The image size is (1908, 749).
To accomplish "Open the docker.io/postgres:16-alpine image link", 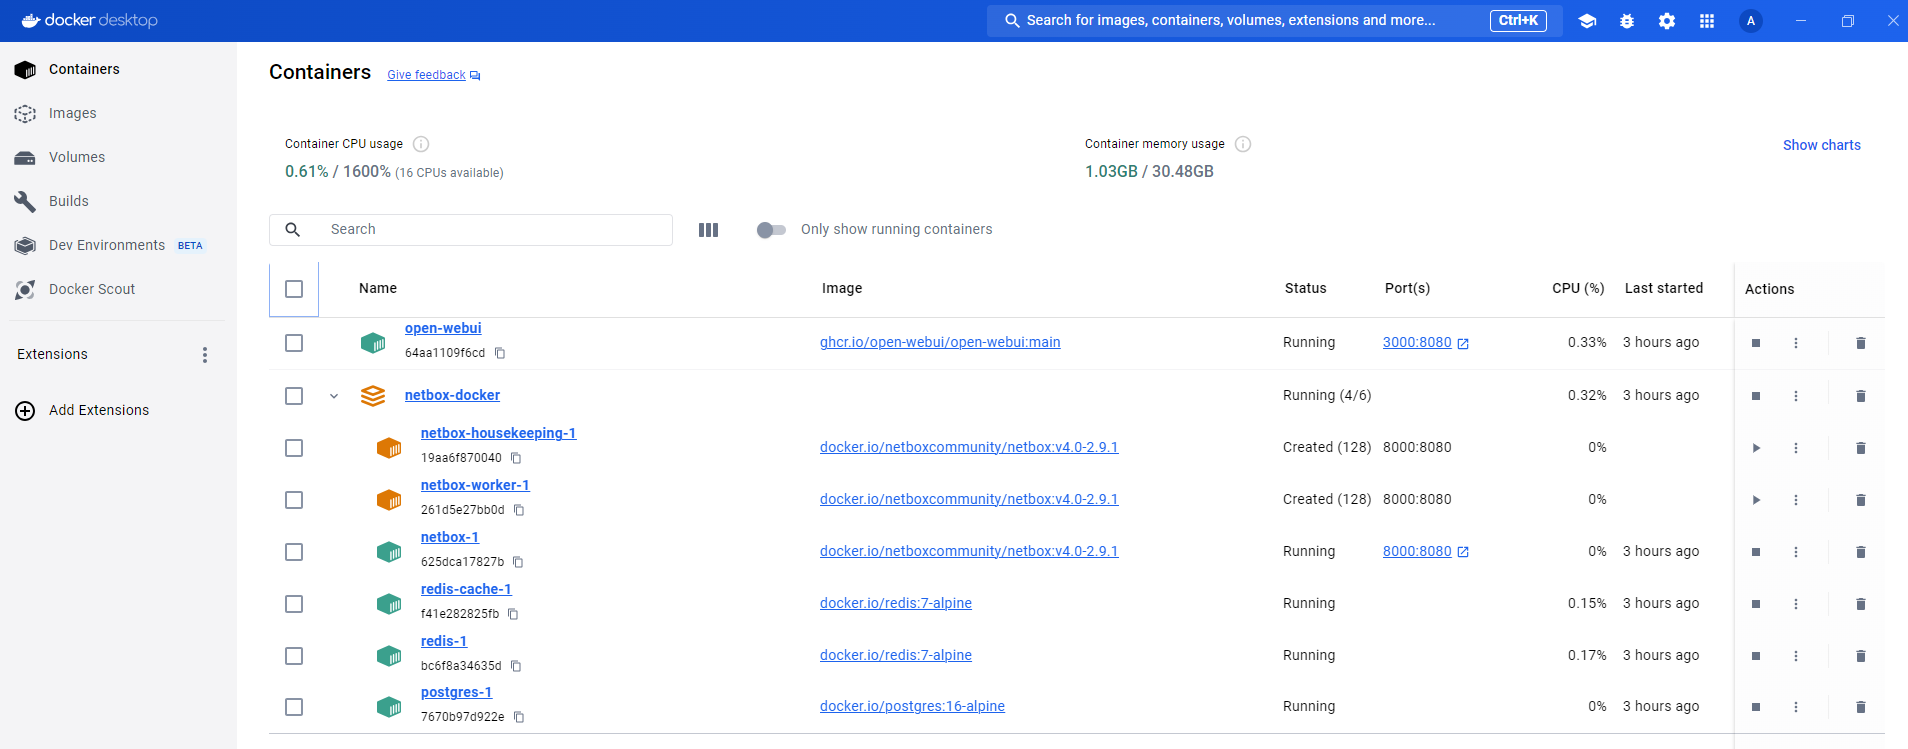I will point(912,706).
